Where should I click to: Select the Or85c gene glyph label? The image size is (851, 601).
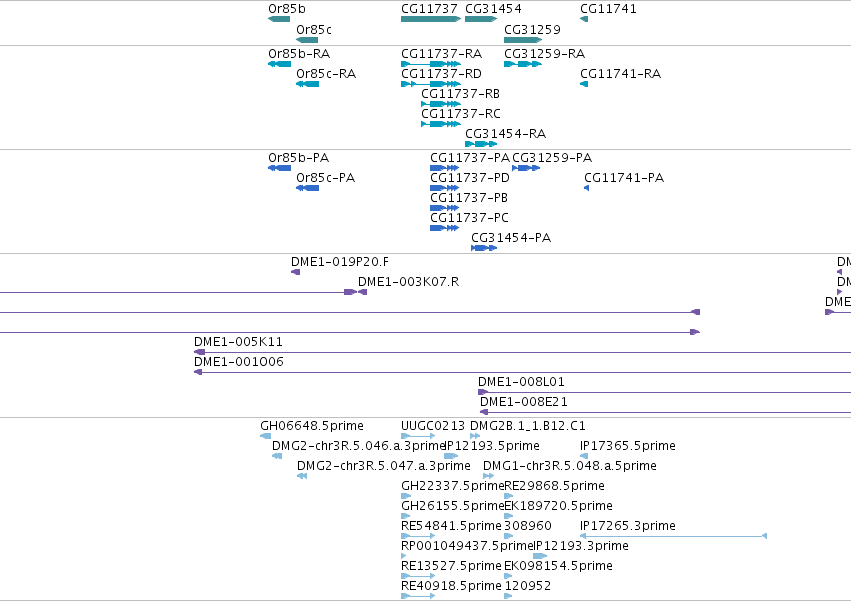pos(314,29)
